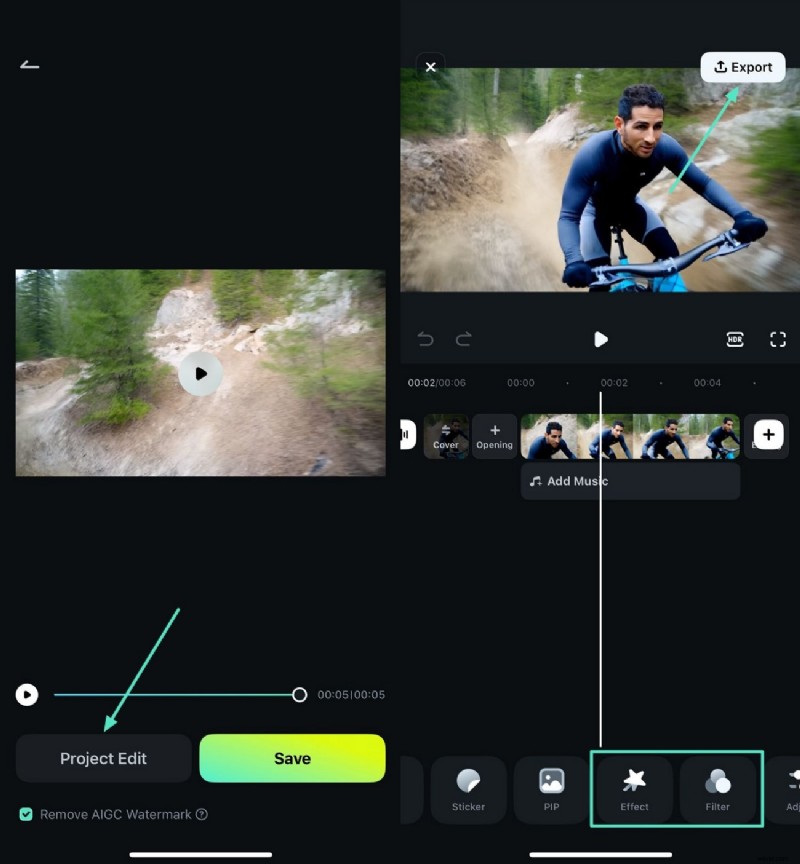Expand preview to fullscreen
Viewport: 800px width, 864px height.
778,340
